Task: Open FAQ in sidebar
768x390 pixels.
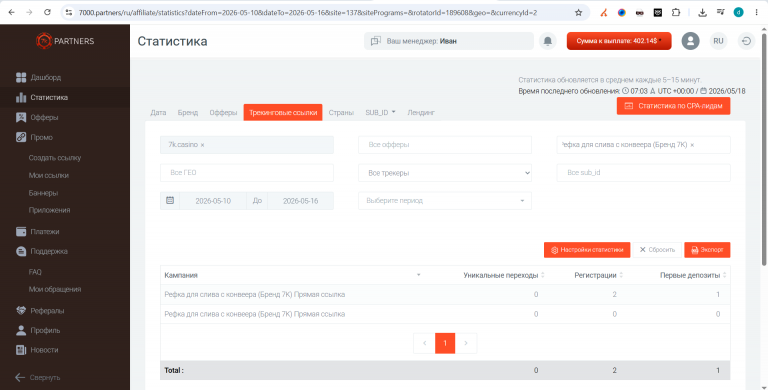Action: 35,272
